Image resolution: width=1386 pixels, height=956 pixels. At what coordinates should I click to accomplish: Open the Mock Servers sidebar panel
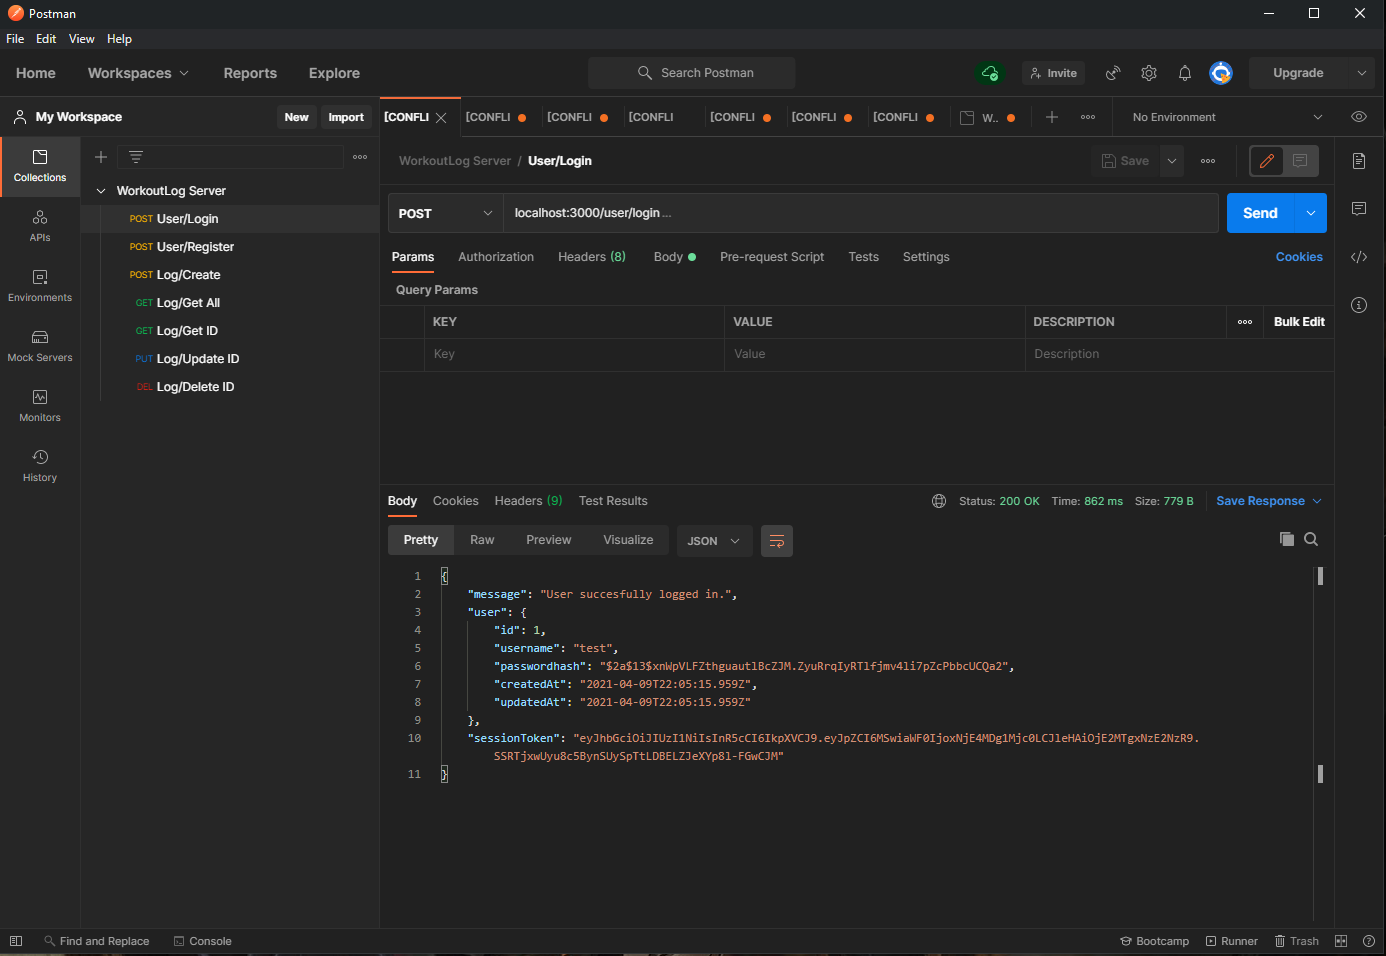click(40, 346)
